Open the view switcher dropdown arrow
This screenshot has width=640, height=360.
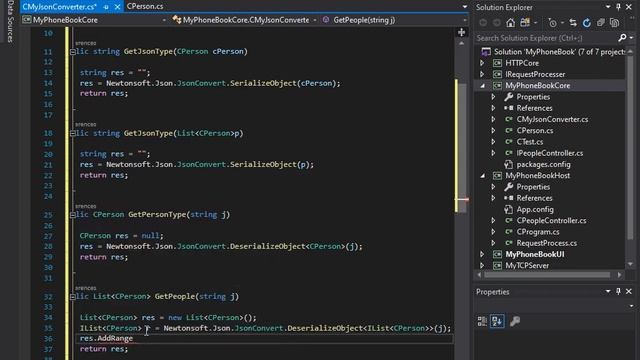(535, 23)
